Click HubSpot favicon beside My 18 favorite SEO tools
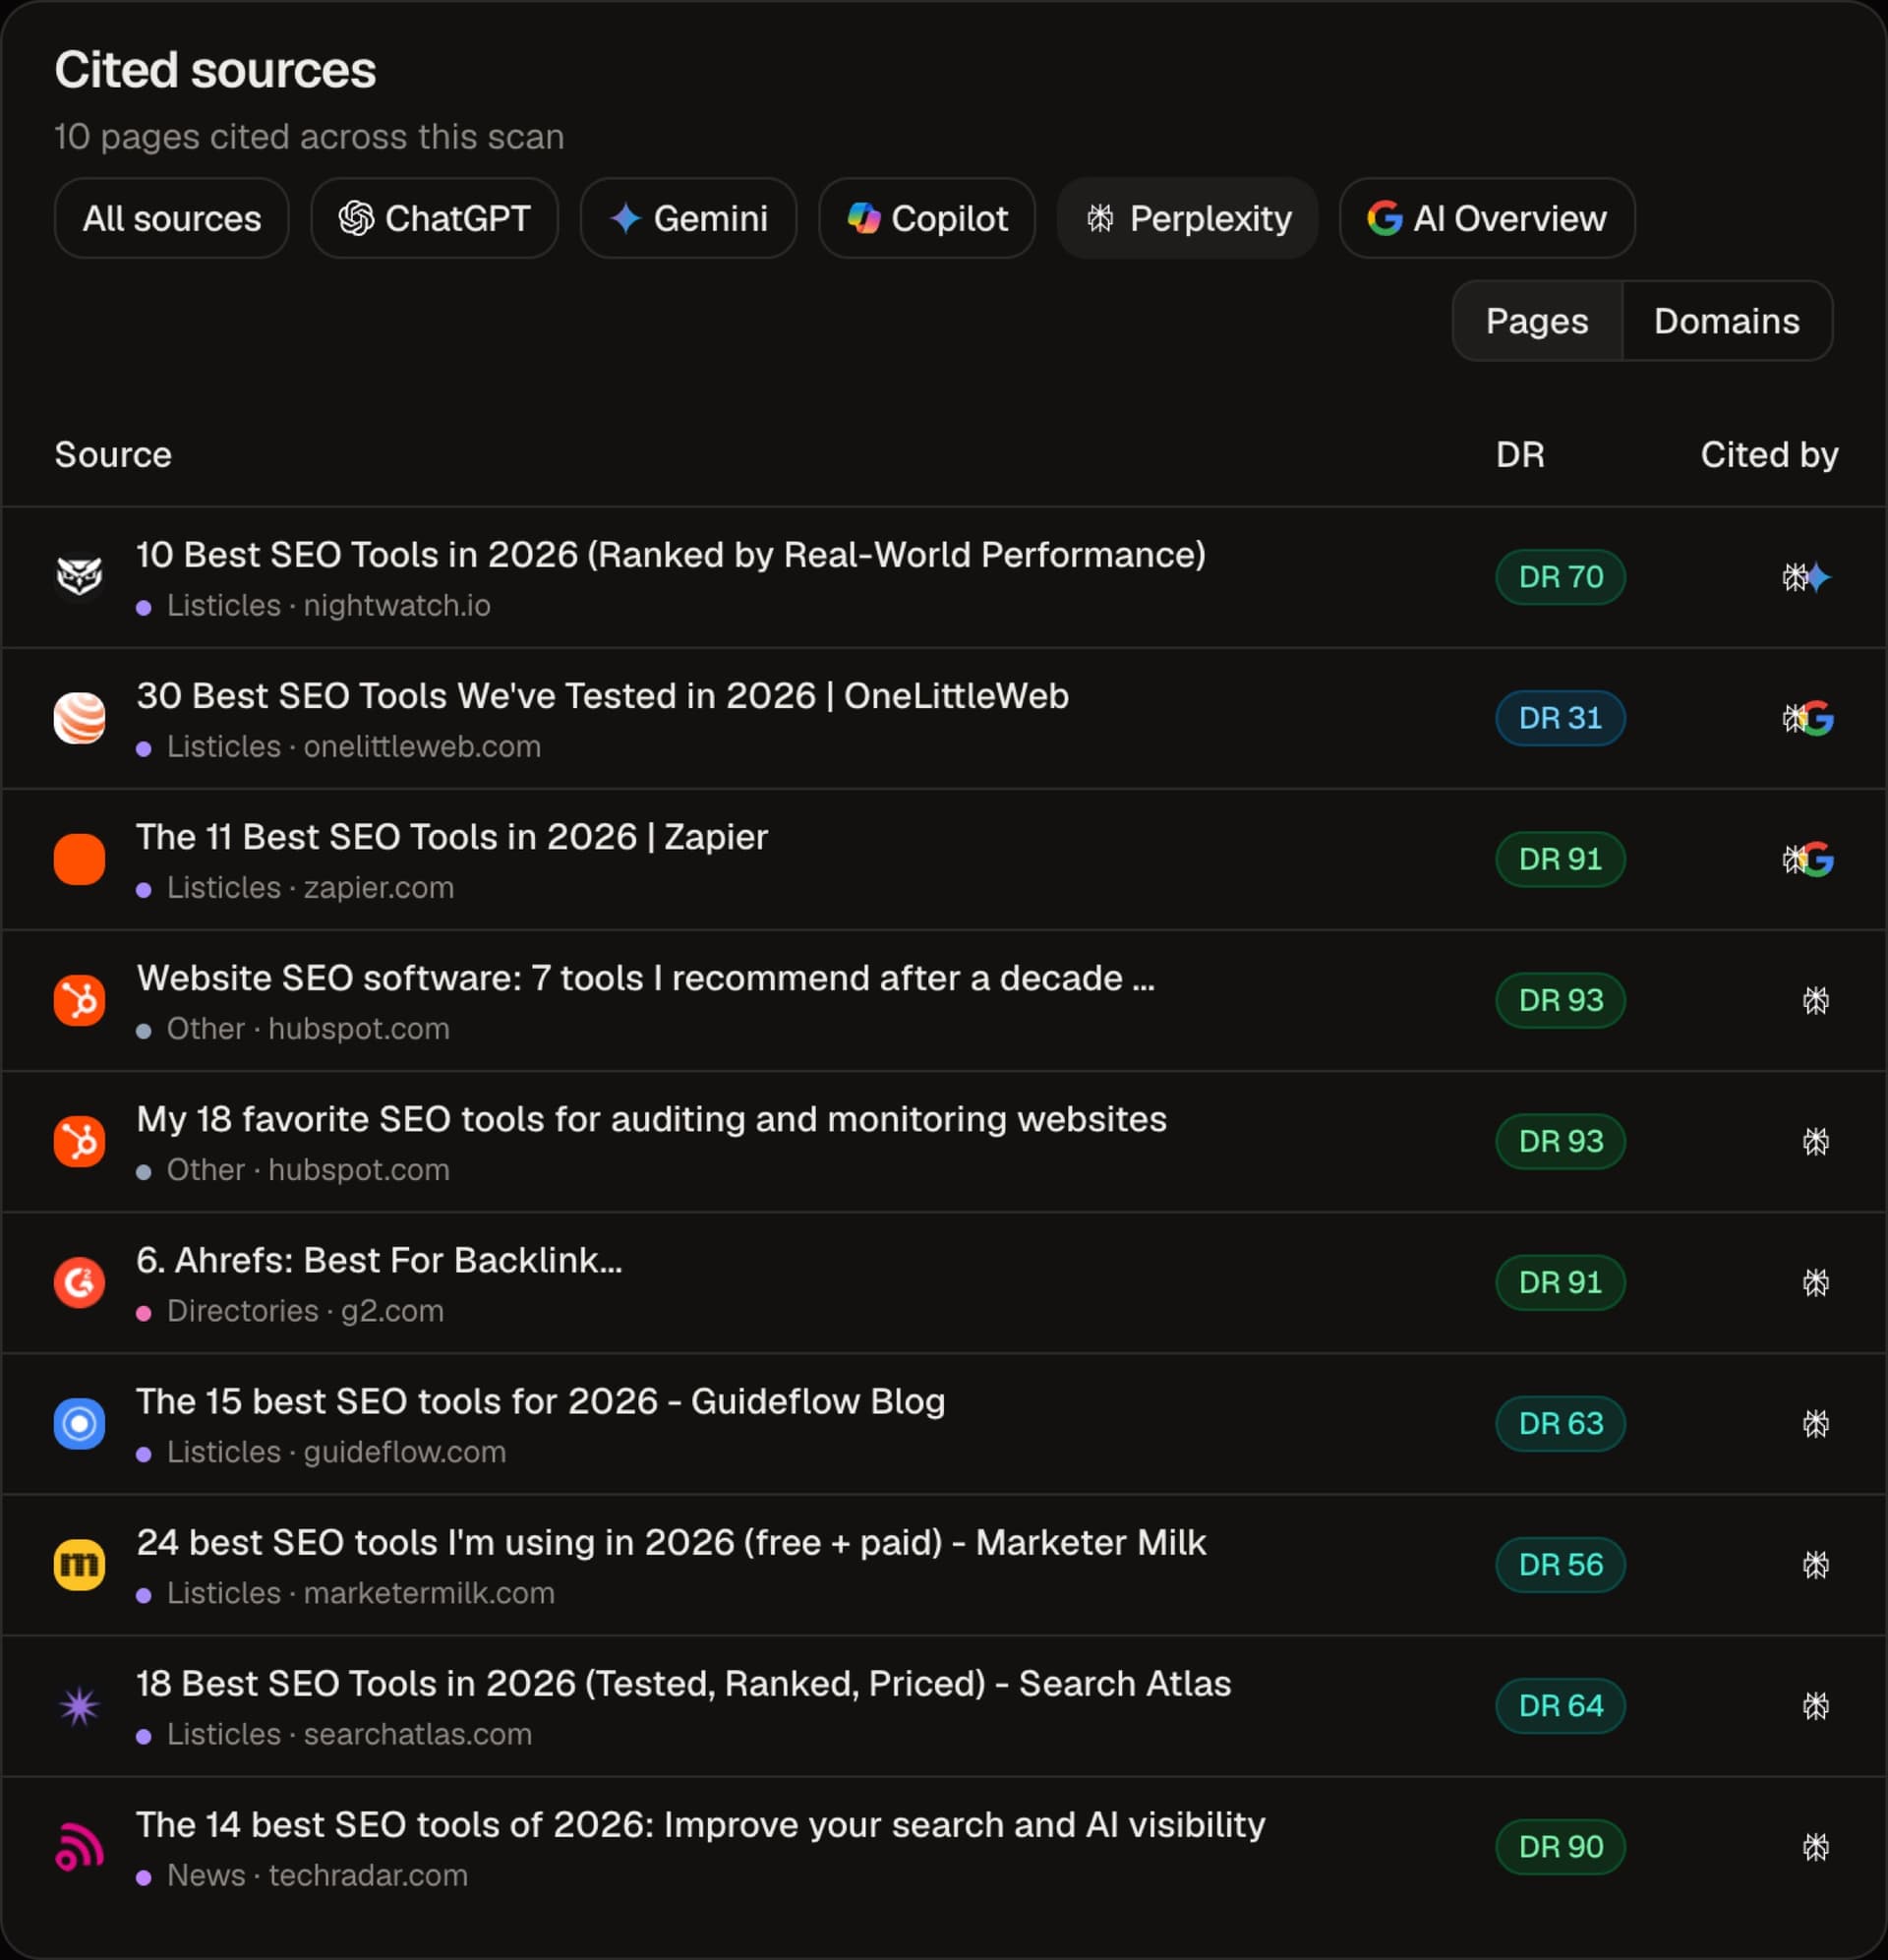The height and width of the screenshot is (1960, 1888). tap(79, 1141)
